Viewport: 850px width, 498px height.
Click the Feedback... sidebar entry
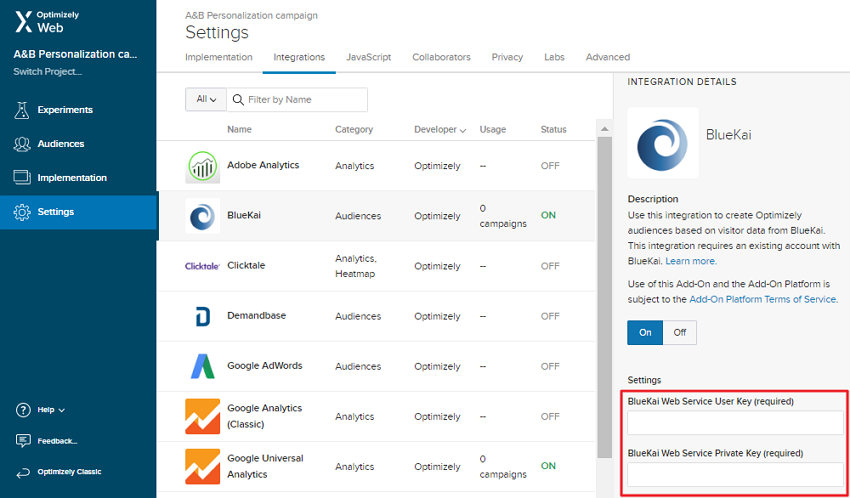click(x=57, y=441)
